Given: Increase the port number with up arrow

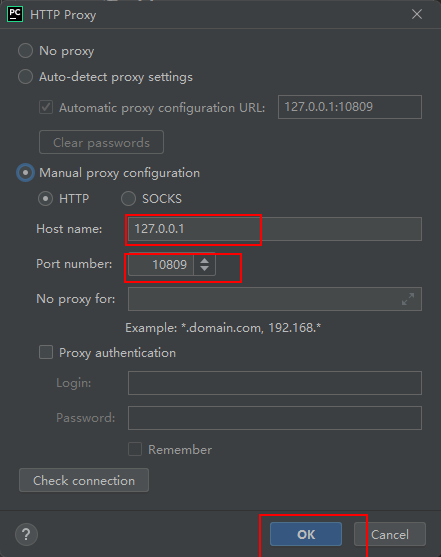Looking at the screenshot, I should (x=204, y=260).
